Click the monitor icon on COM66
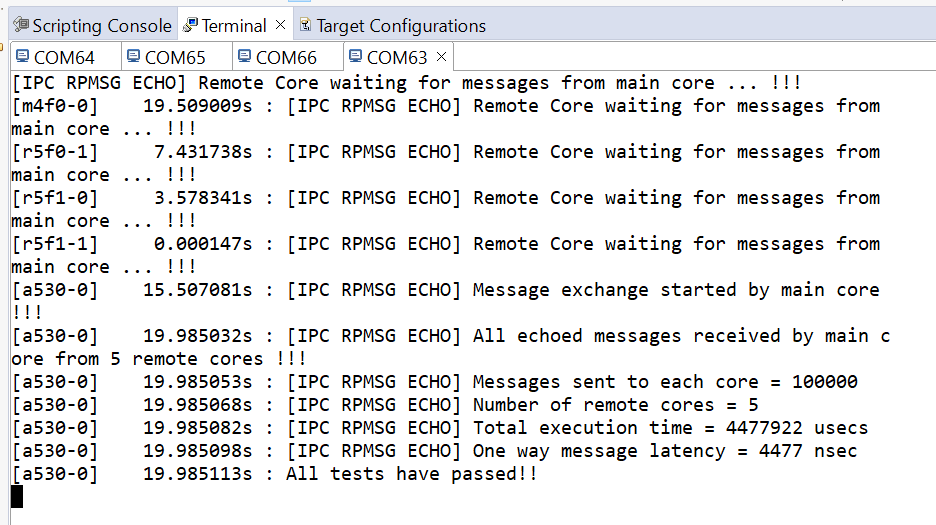Screen dimensions: 936x525 click(x=245, y=57)
